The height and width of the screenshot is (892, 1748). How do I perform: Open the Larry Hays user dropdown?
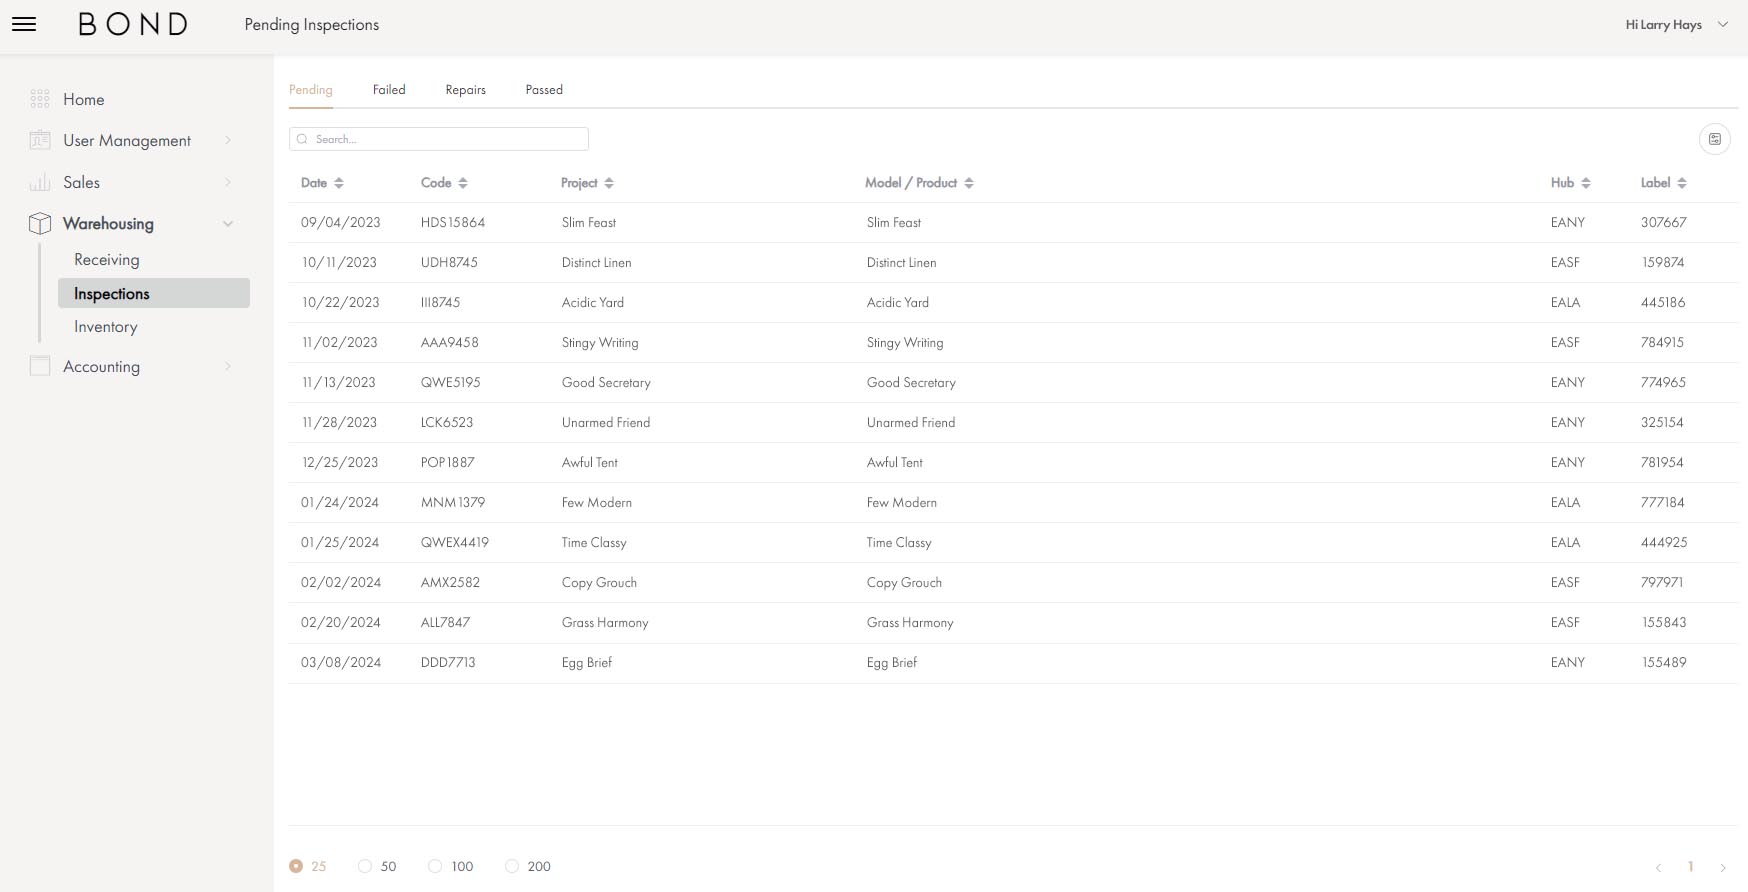pyautogui.click(x=1722, y=25)
